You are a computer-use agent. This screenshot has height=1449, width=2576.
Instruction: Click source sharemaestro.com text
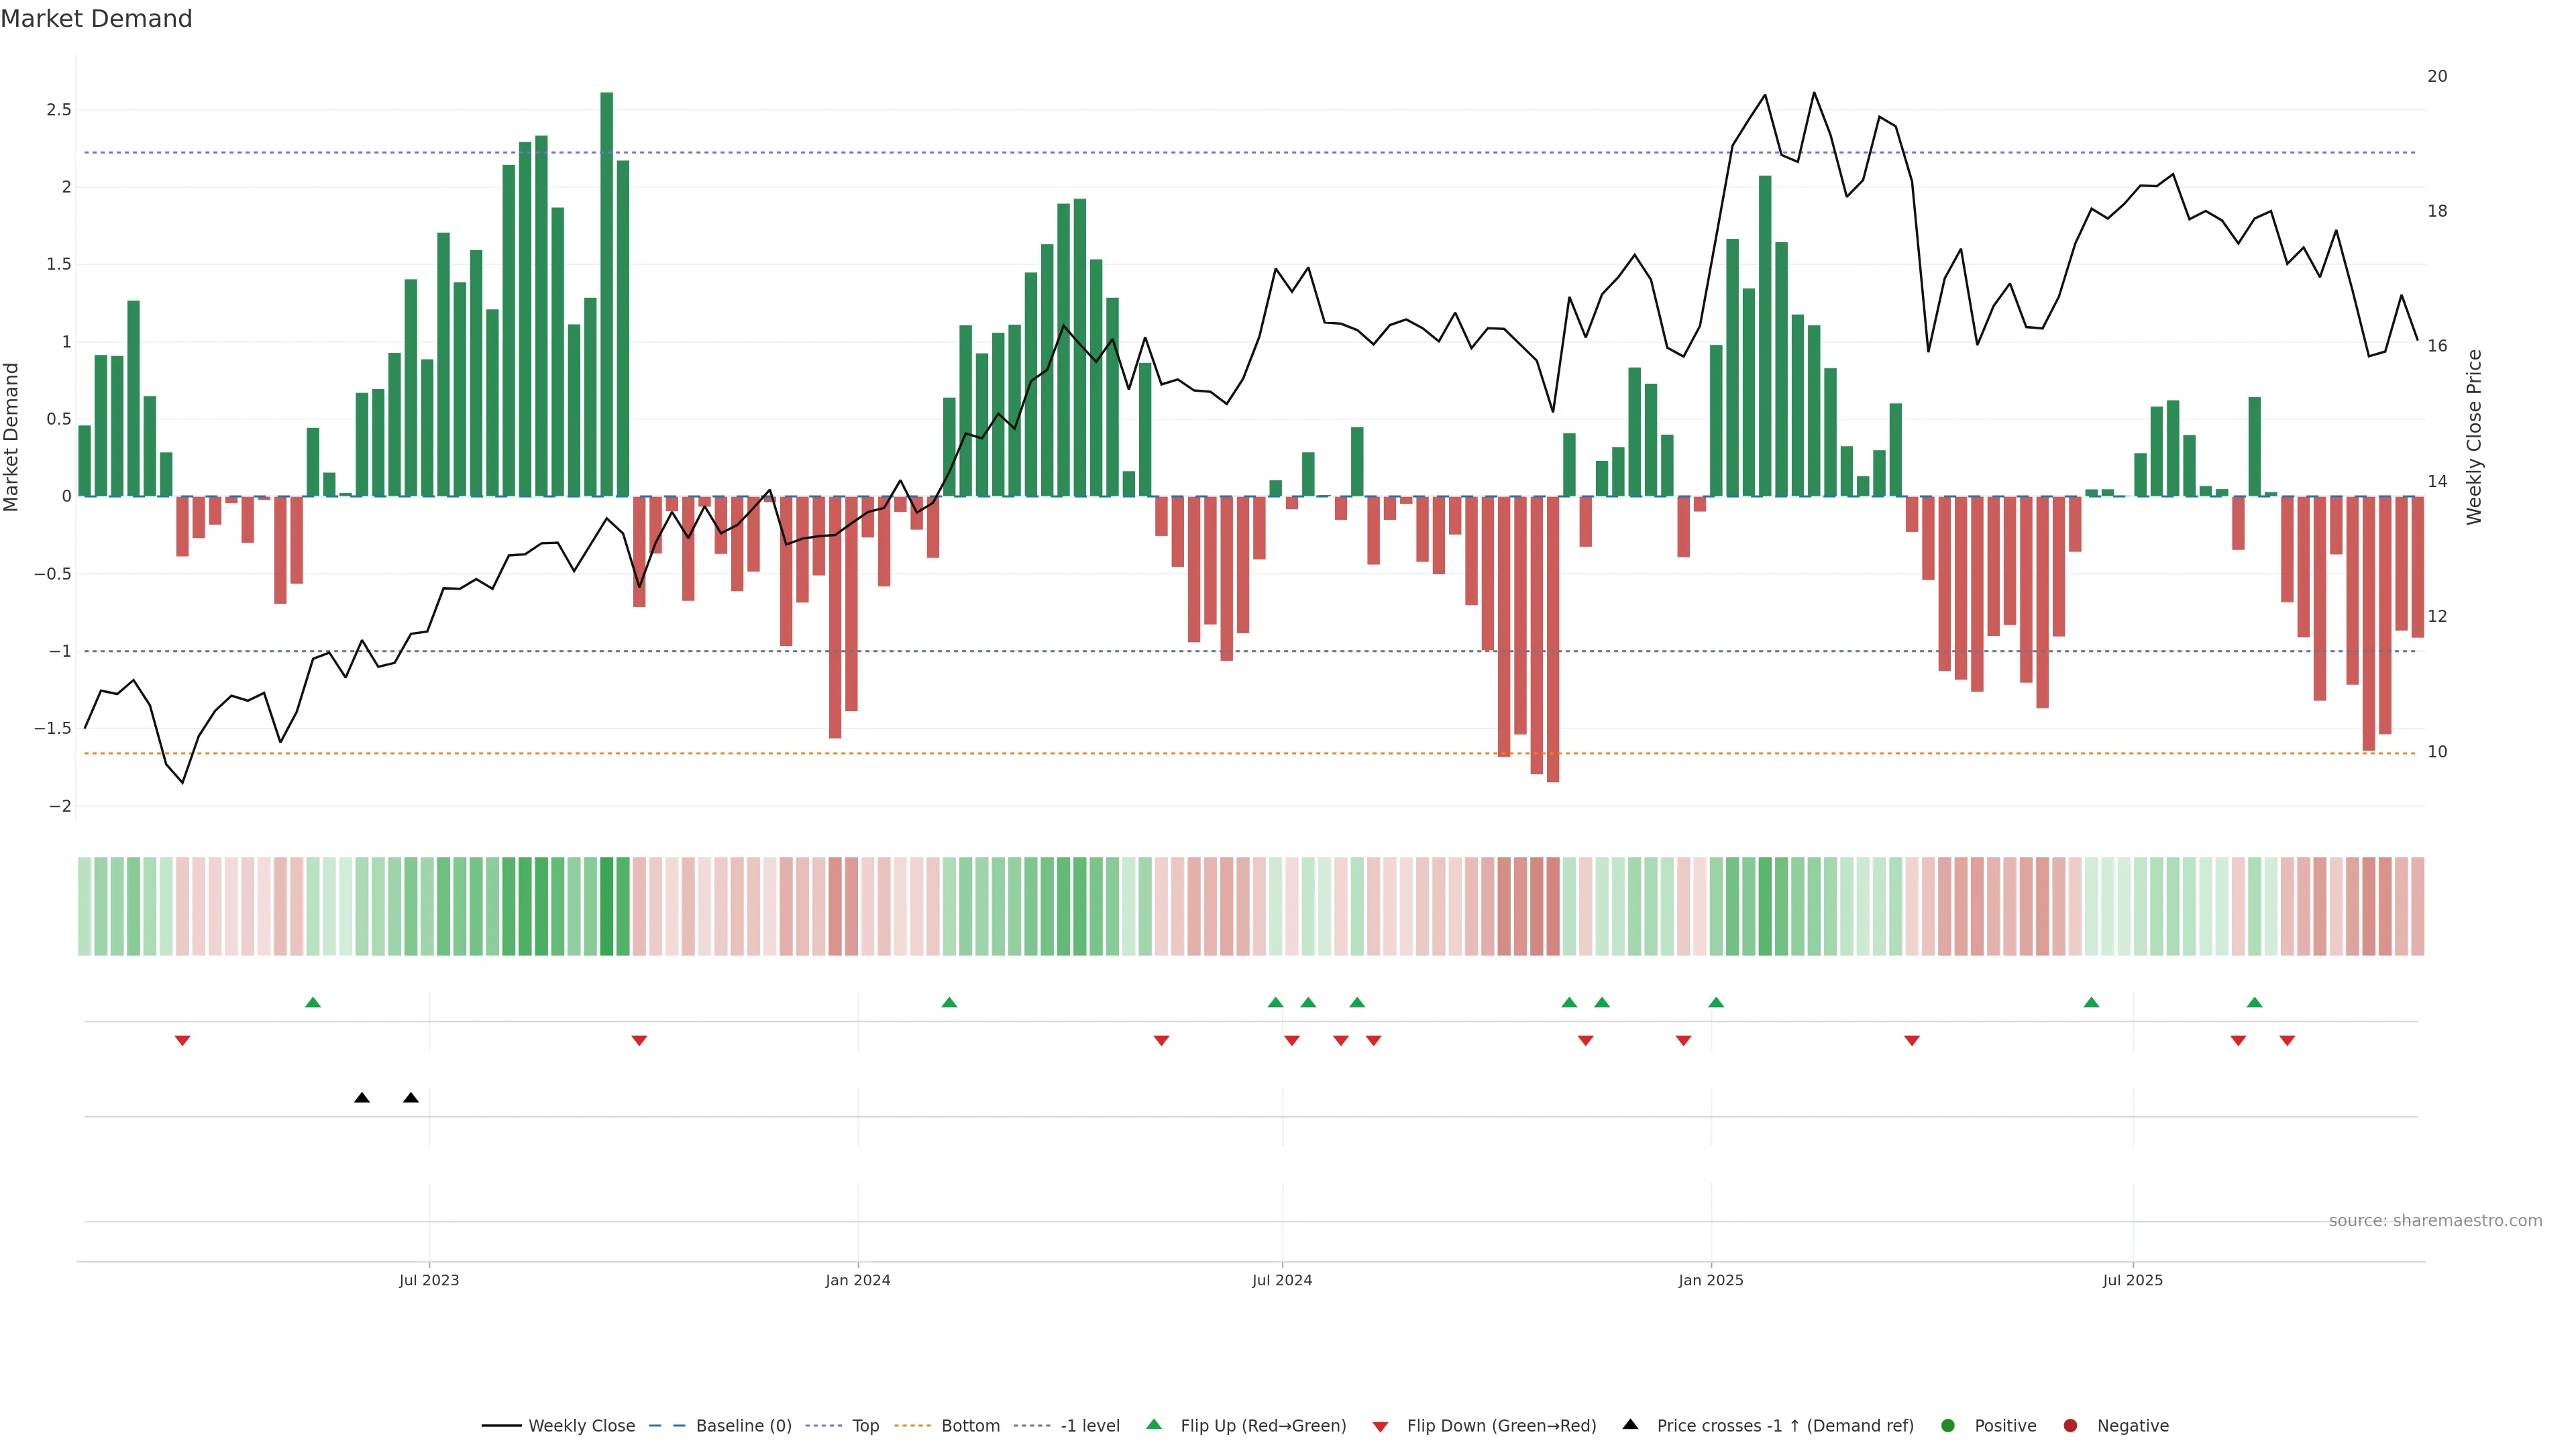click(2435, 1221)
